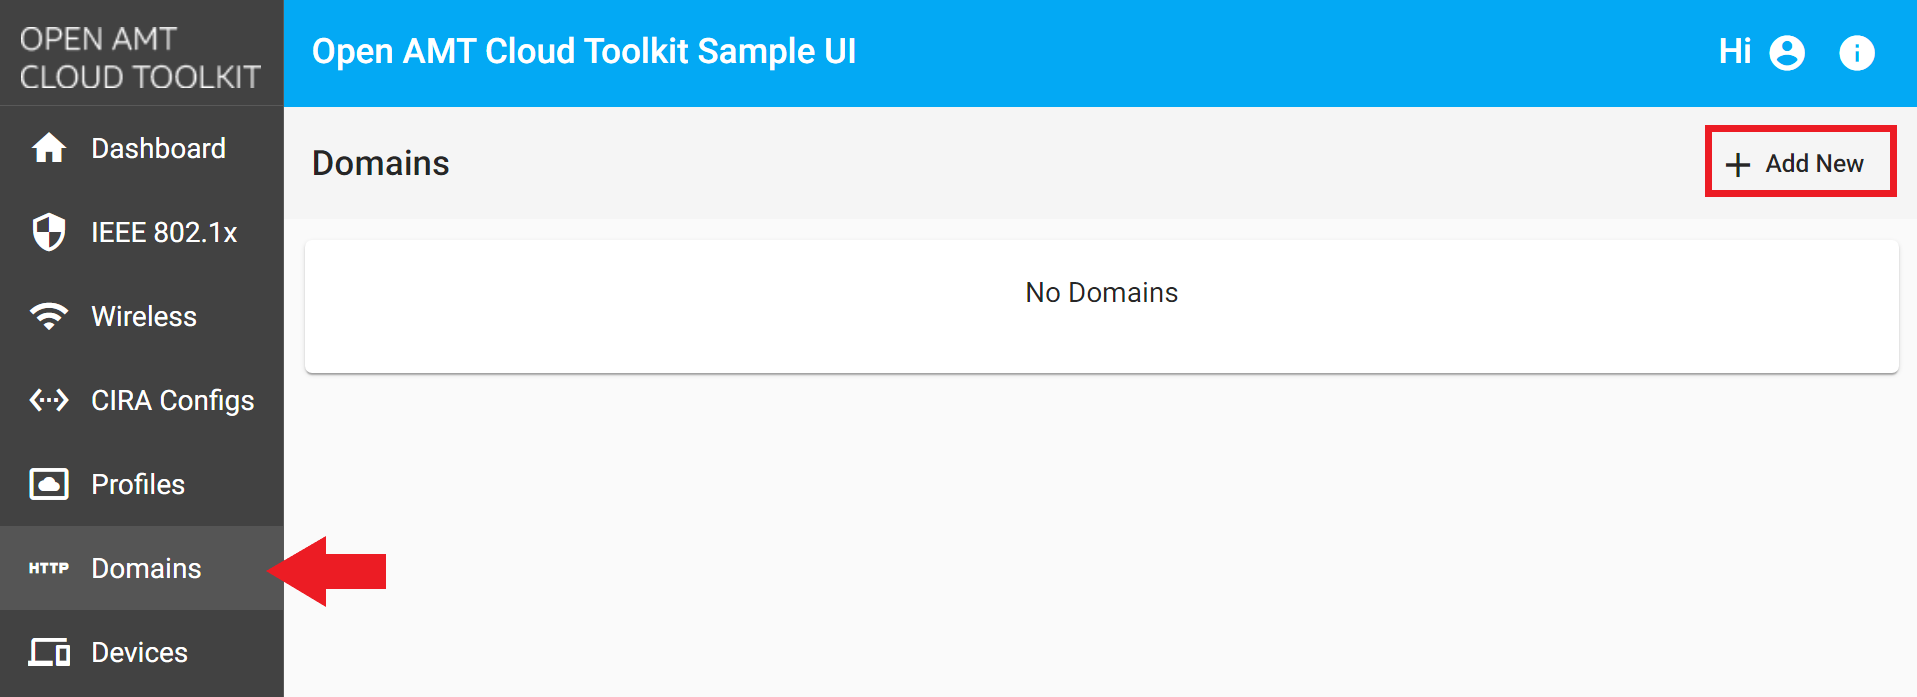Click the Hi greeting text in header
This screenshot has height=697, width=1917.
1735,52
